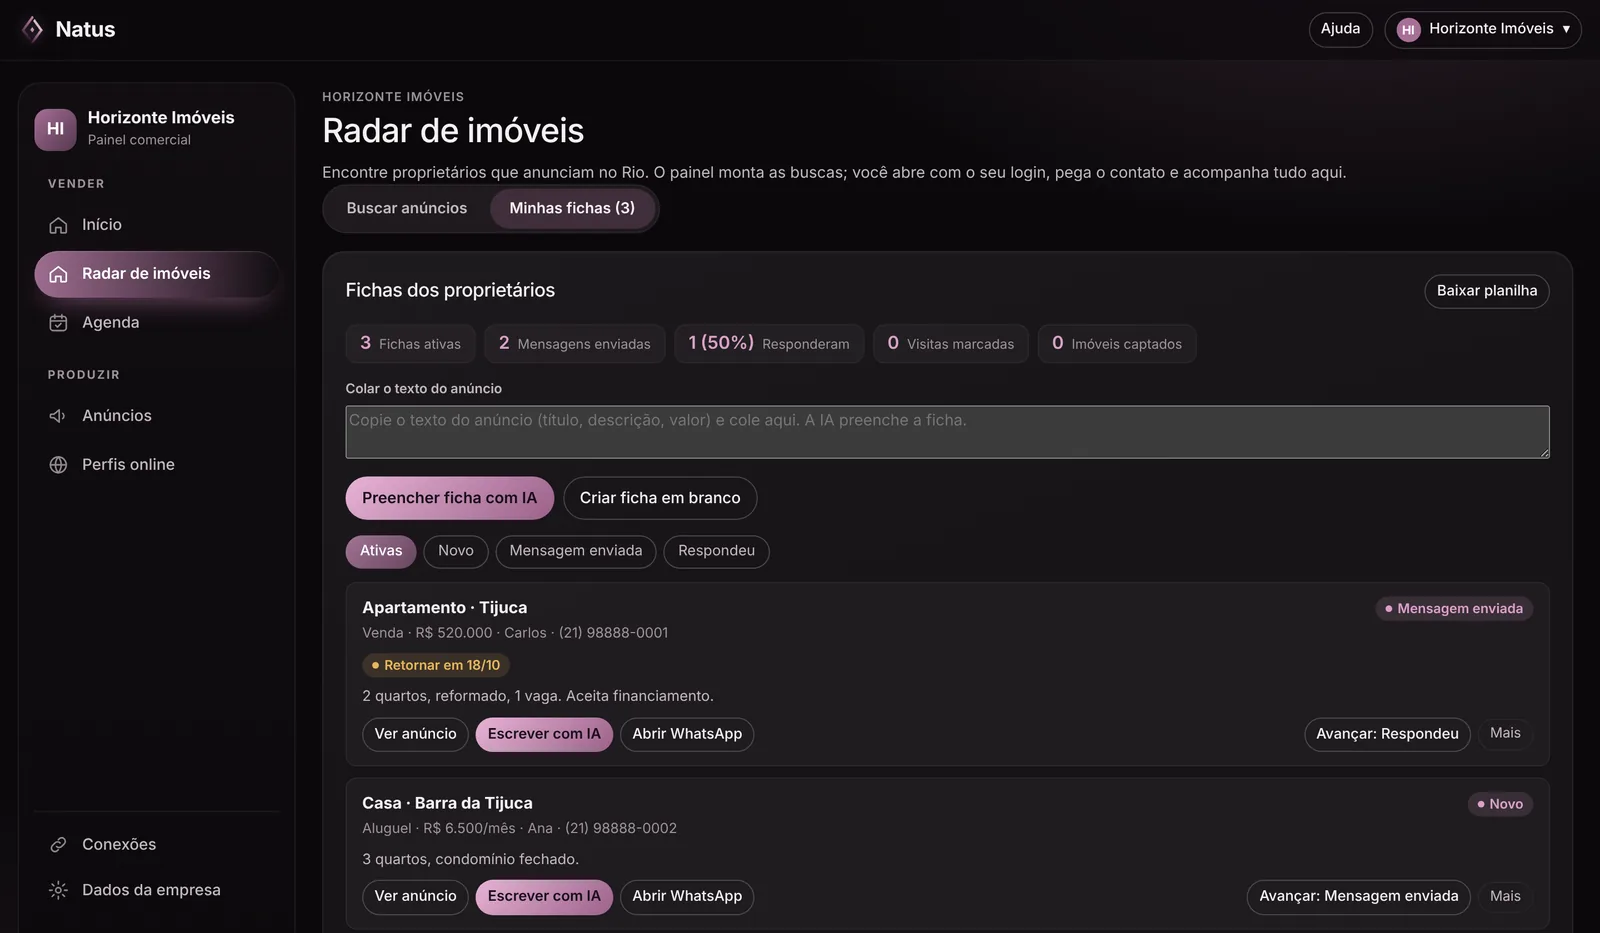Viewport: 1600px width, 933px height.
Task: Click the Conexões link icon
Action: coord(58,845)
